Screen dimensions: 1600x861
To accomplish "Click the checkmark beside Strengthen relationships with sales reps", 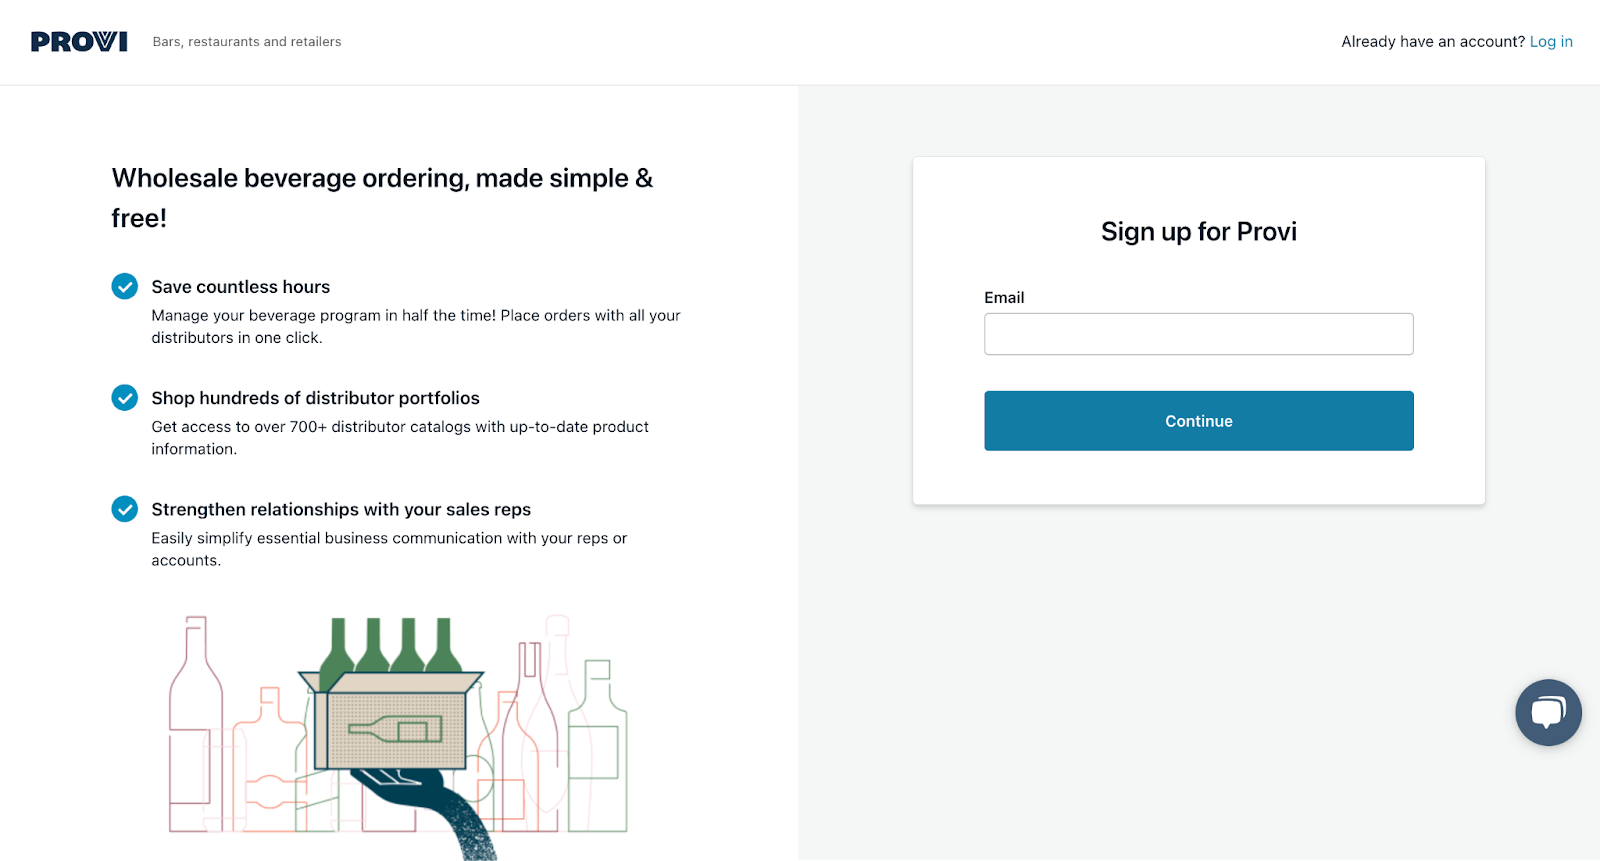I will tap(124, 509).
